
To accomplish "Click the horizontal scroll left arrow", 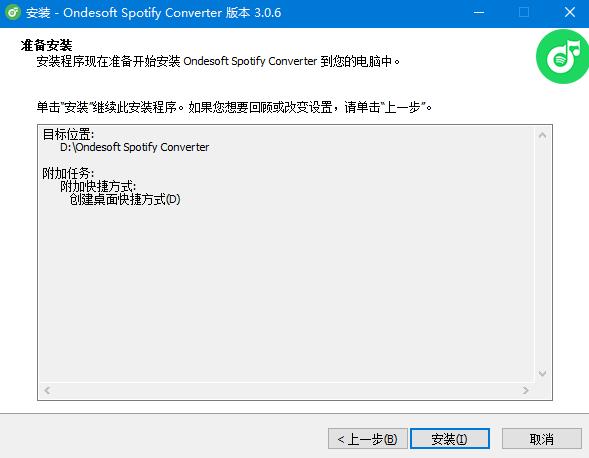I will click(x=47, y=390).
